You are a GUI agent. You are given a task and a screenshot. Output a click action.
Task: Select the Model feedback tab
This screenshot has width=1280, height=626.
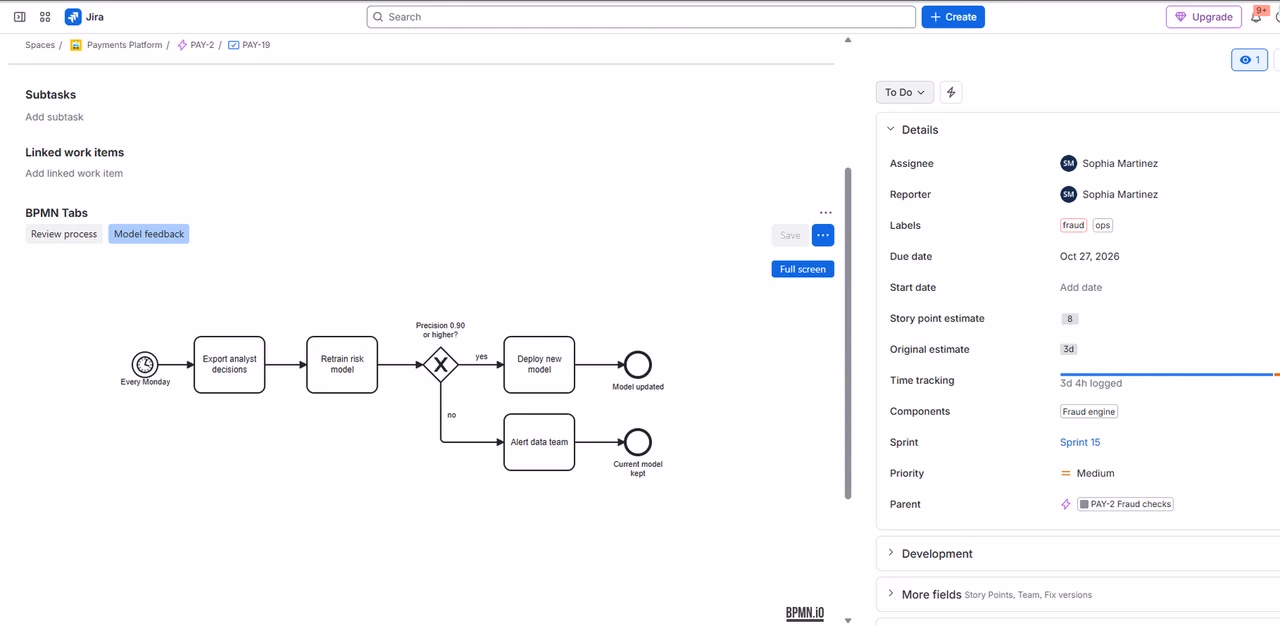149,234
